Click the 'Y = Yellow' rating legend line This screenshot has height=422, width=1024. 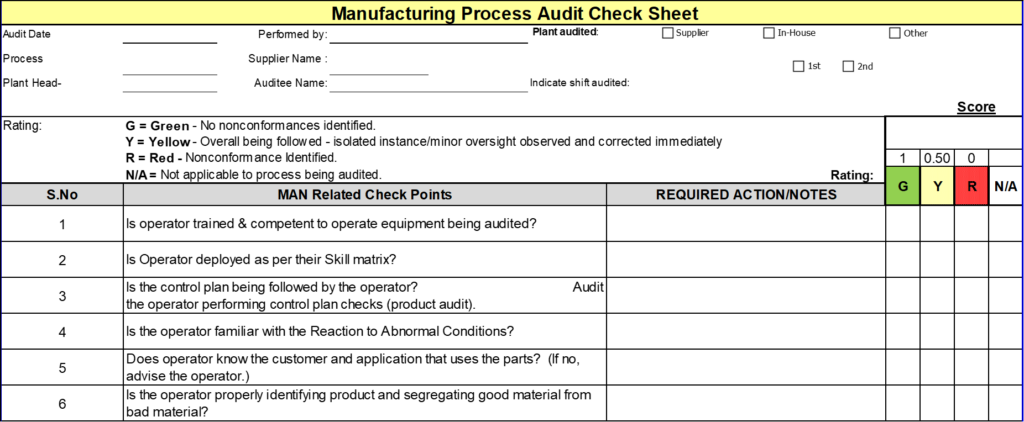(423, 142)
